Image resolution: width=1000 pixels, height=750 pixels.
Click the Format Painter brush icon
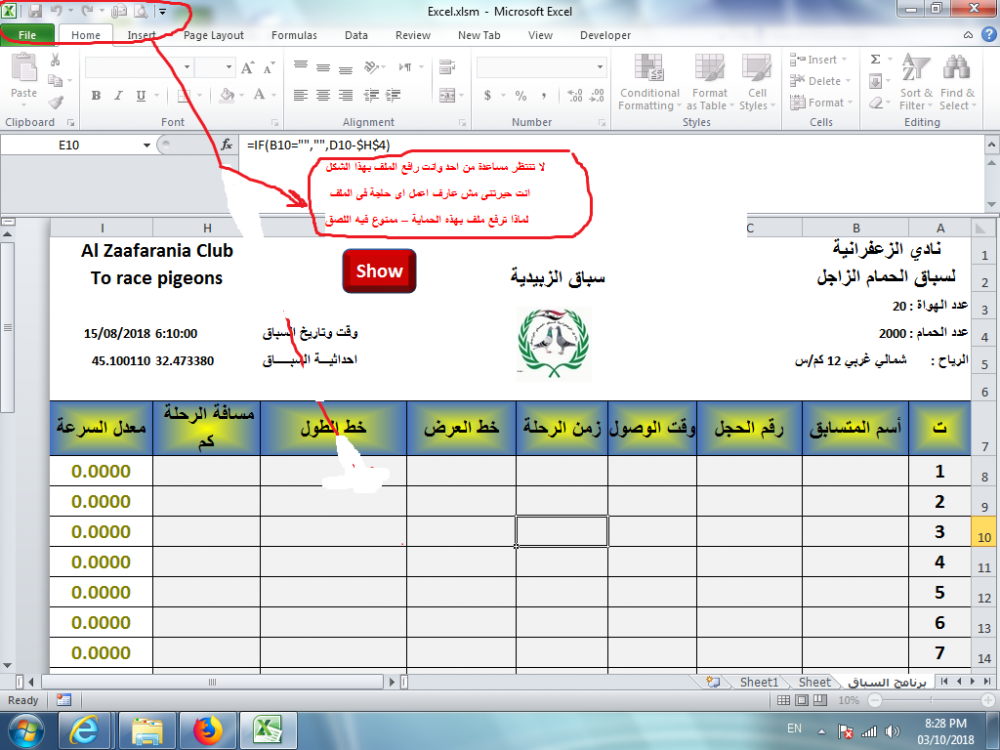[55, 101]
